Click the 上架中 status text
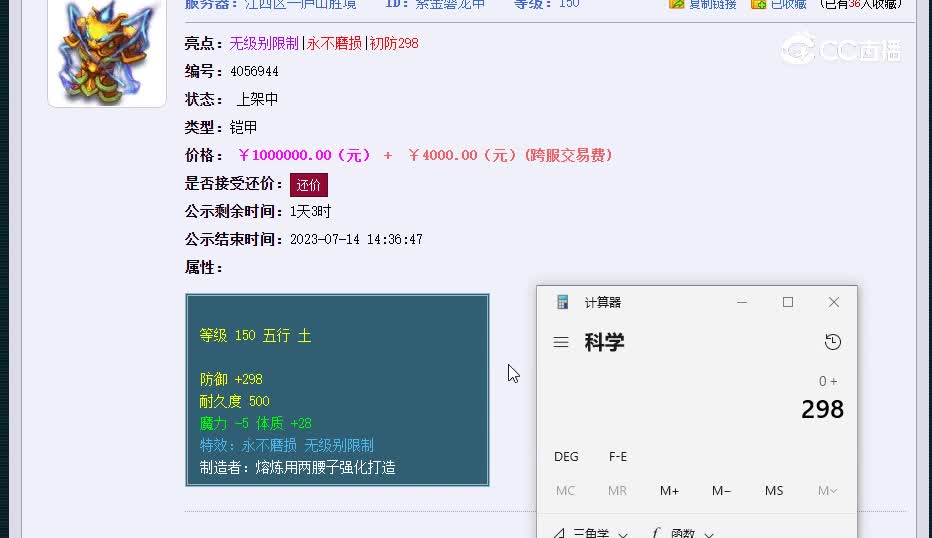The width and height of the screenshot is (932, 538). 257,99
